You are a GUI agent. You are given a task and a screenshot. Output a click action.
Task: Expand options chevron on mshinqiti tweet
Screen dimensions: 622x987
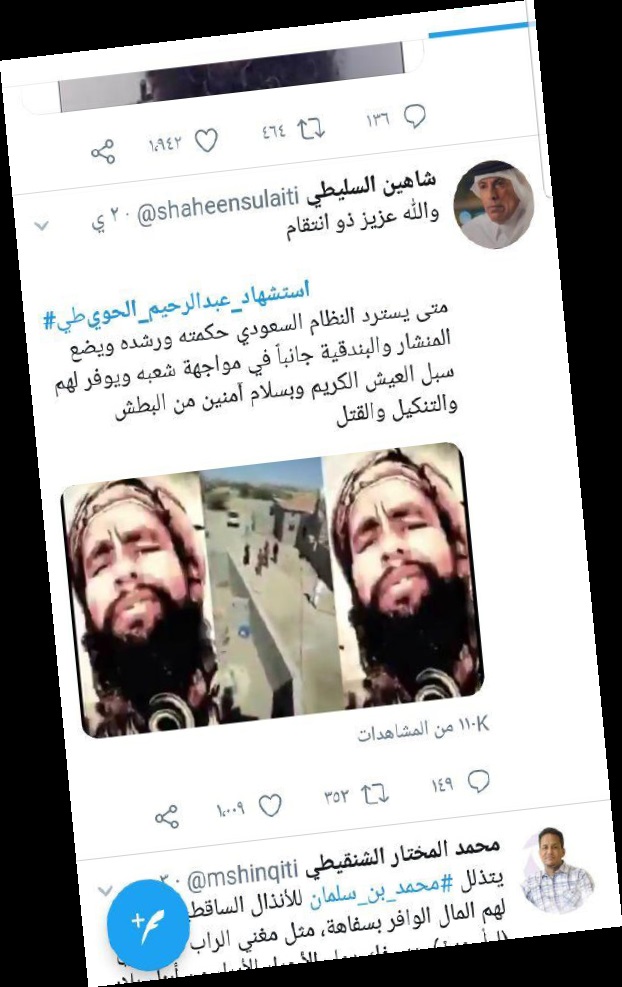click(105, 890)
